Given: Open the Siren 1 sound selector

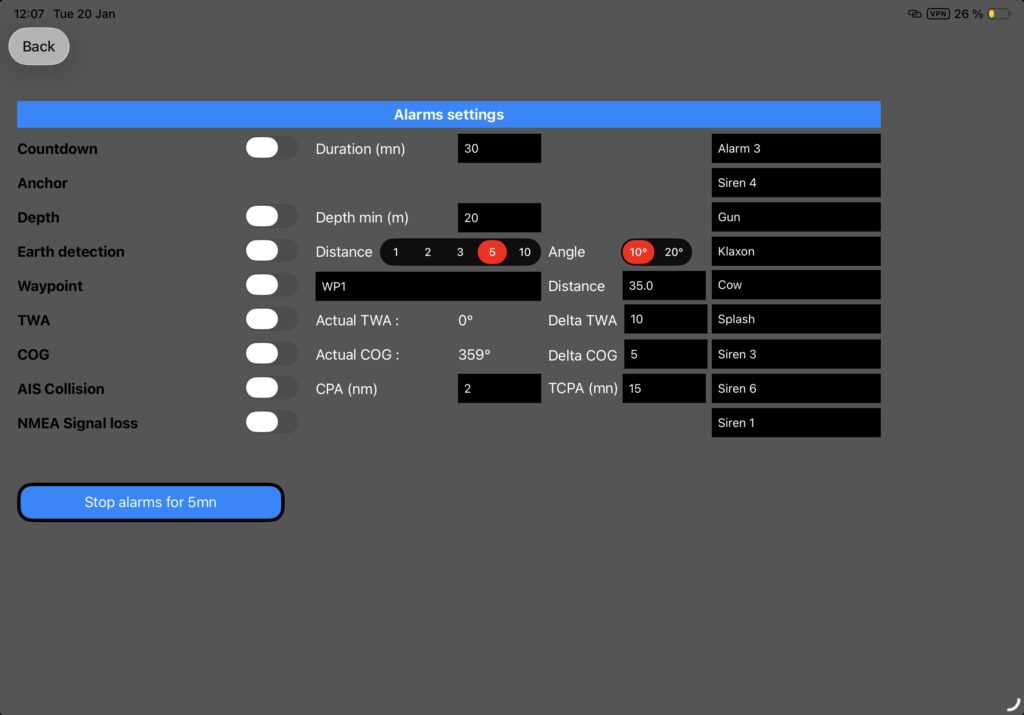Looking at the screenshot, I should pos(795,422).
